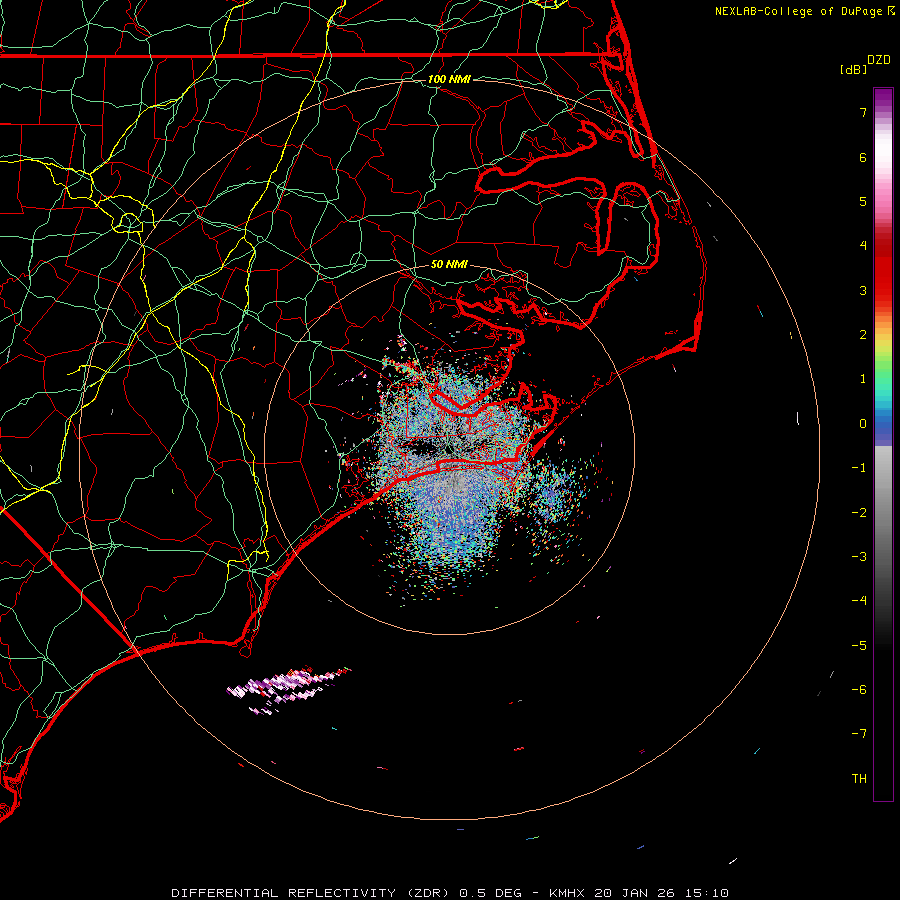
Task: Click the 20 JAN 26 15:10 timestamp
Action: click(661, 893)
